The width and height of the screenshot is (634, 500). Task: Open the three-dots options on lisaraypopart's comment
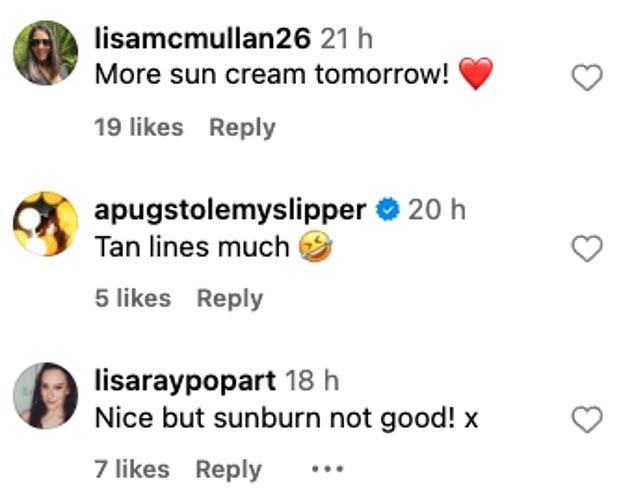(328, 469)
